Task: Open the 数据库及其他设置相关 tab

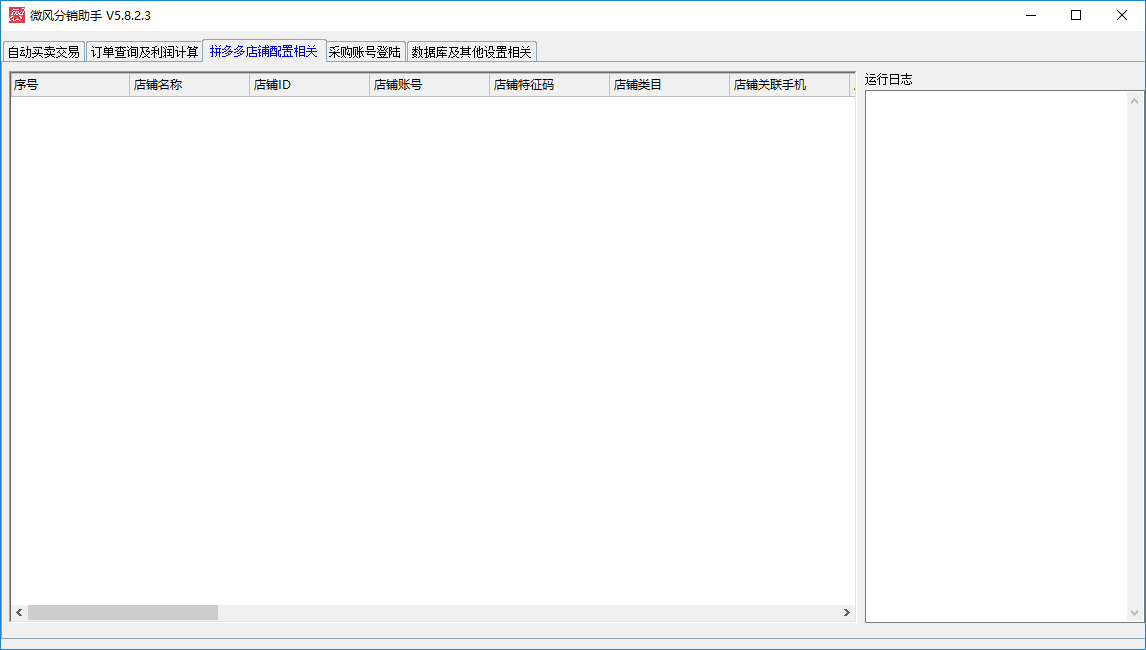Action: [471, 52]
